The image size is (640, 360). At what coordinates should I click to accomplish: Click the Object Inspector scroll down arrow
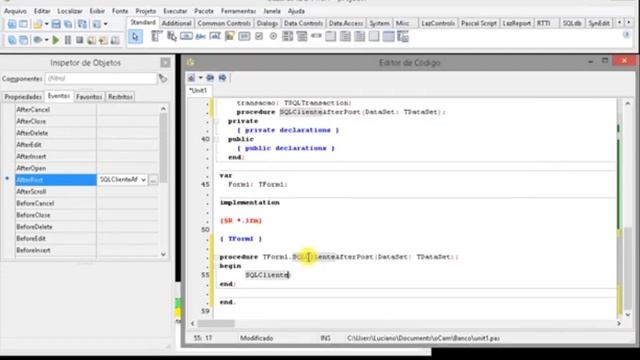(x=163, y=254)
